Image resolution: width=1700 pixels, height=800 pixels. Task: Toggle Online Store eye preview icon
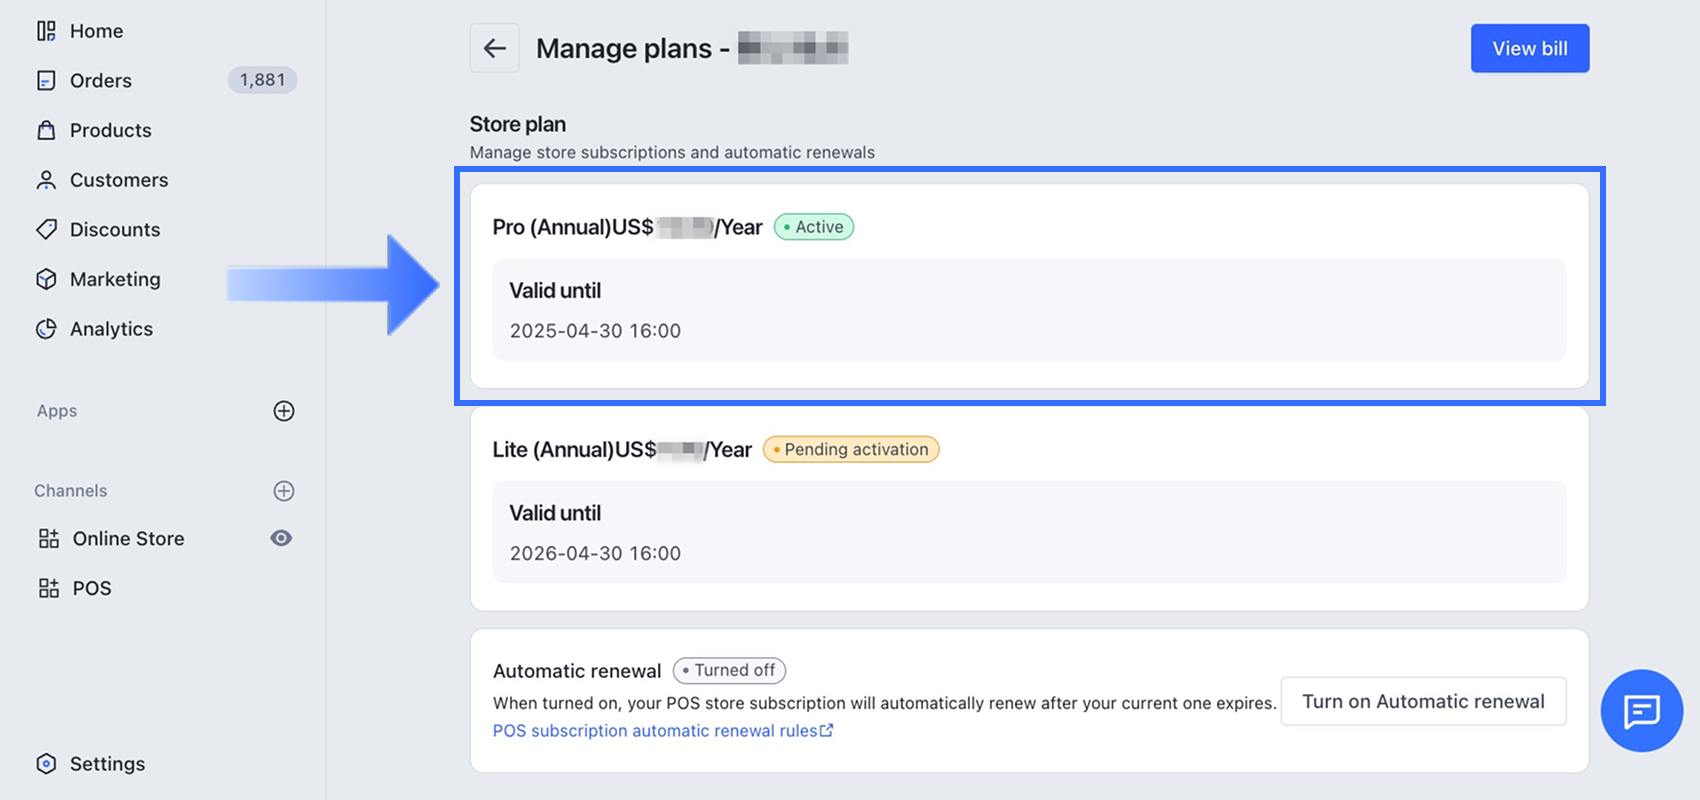click(281, 538)
